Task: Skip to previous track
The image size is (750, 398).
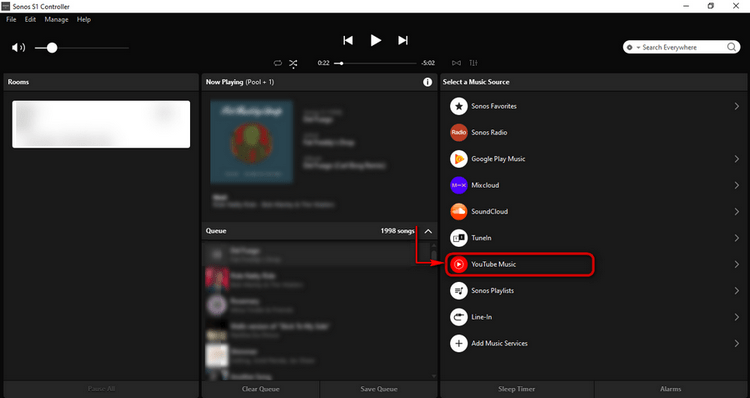Action: click(x=348, y=40)
